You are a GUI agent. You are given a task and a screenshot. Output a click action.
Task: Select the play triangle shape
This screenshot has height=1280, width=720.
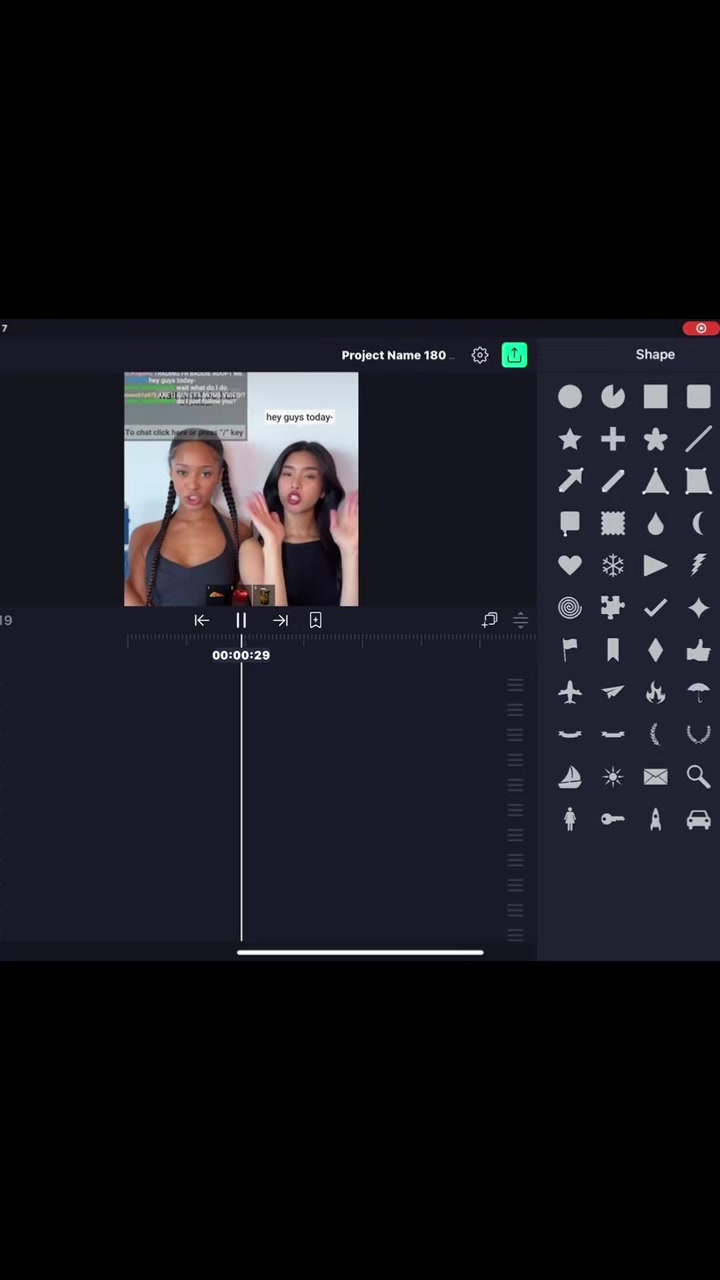pos(655,566)
